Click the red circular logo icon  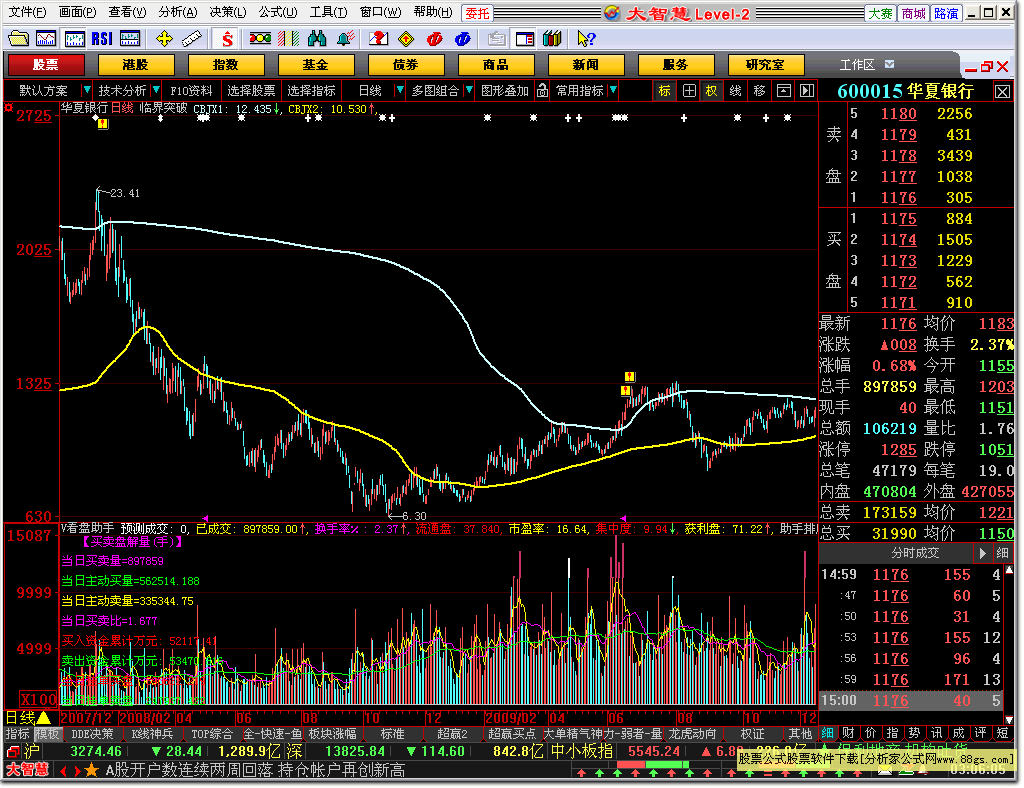434,39
